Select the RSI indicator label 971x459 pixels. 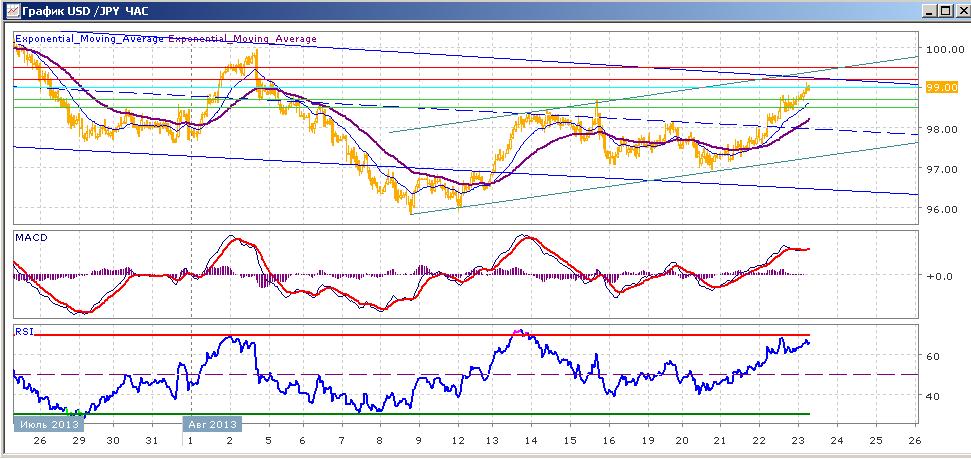pos(24,331)
